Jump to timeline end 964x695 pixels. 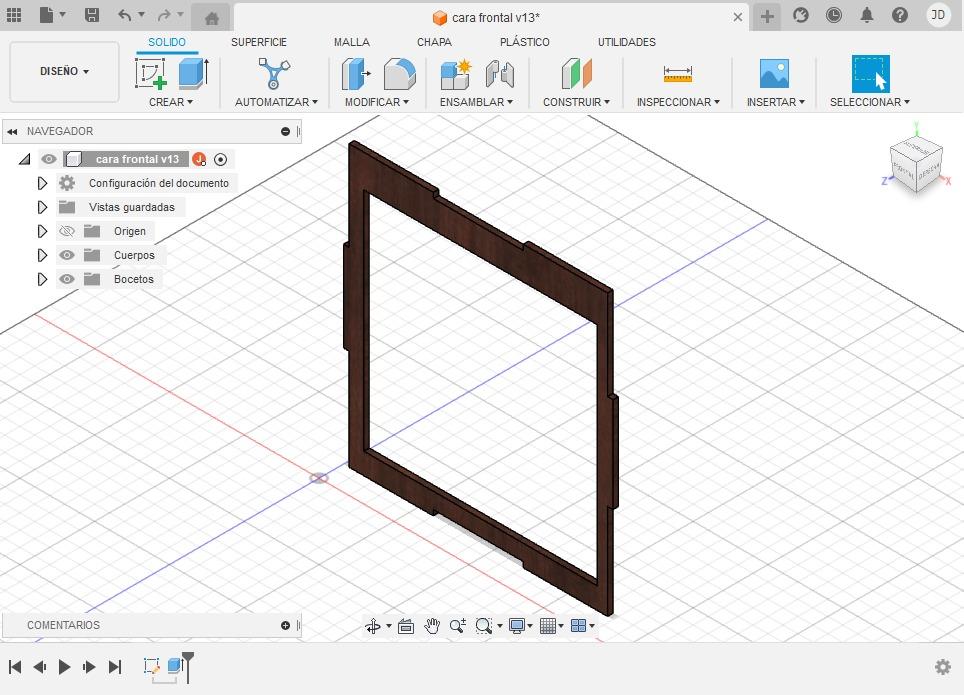point(115,667)
